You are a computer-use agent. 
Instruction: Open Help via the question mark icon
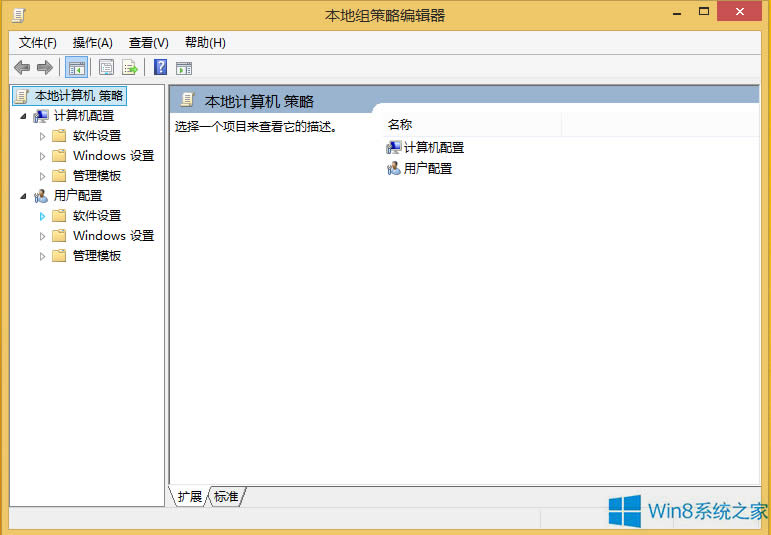click(x=160, y=67)
